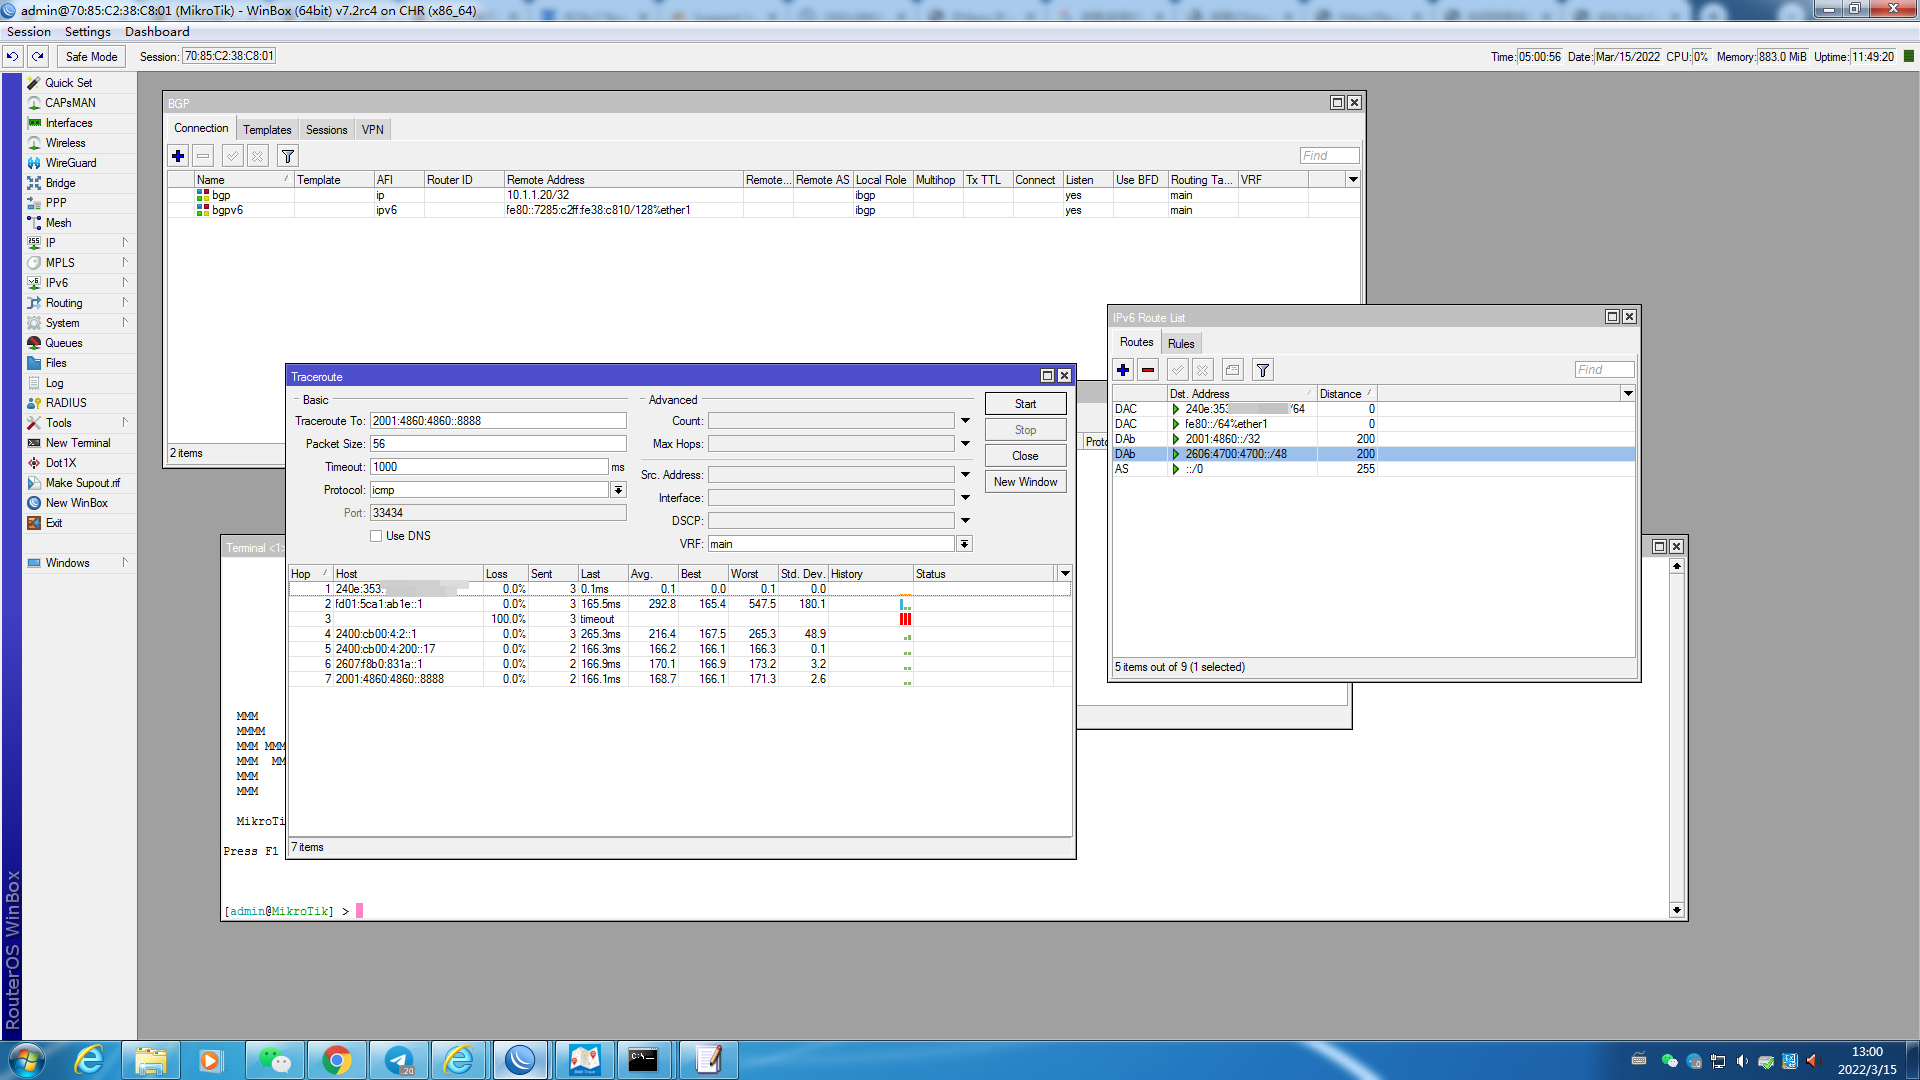Open CAPsMAN menu item
Image resolution: width=1920 pixels, height=1080 pixels.
pos(70,103)
